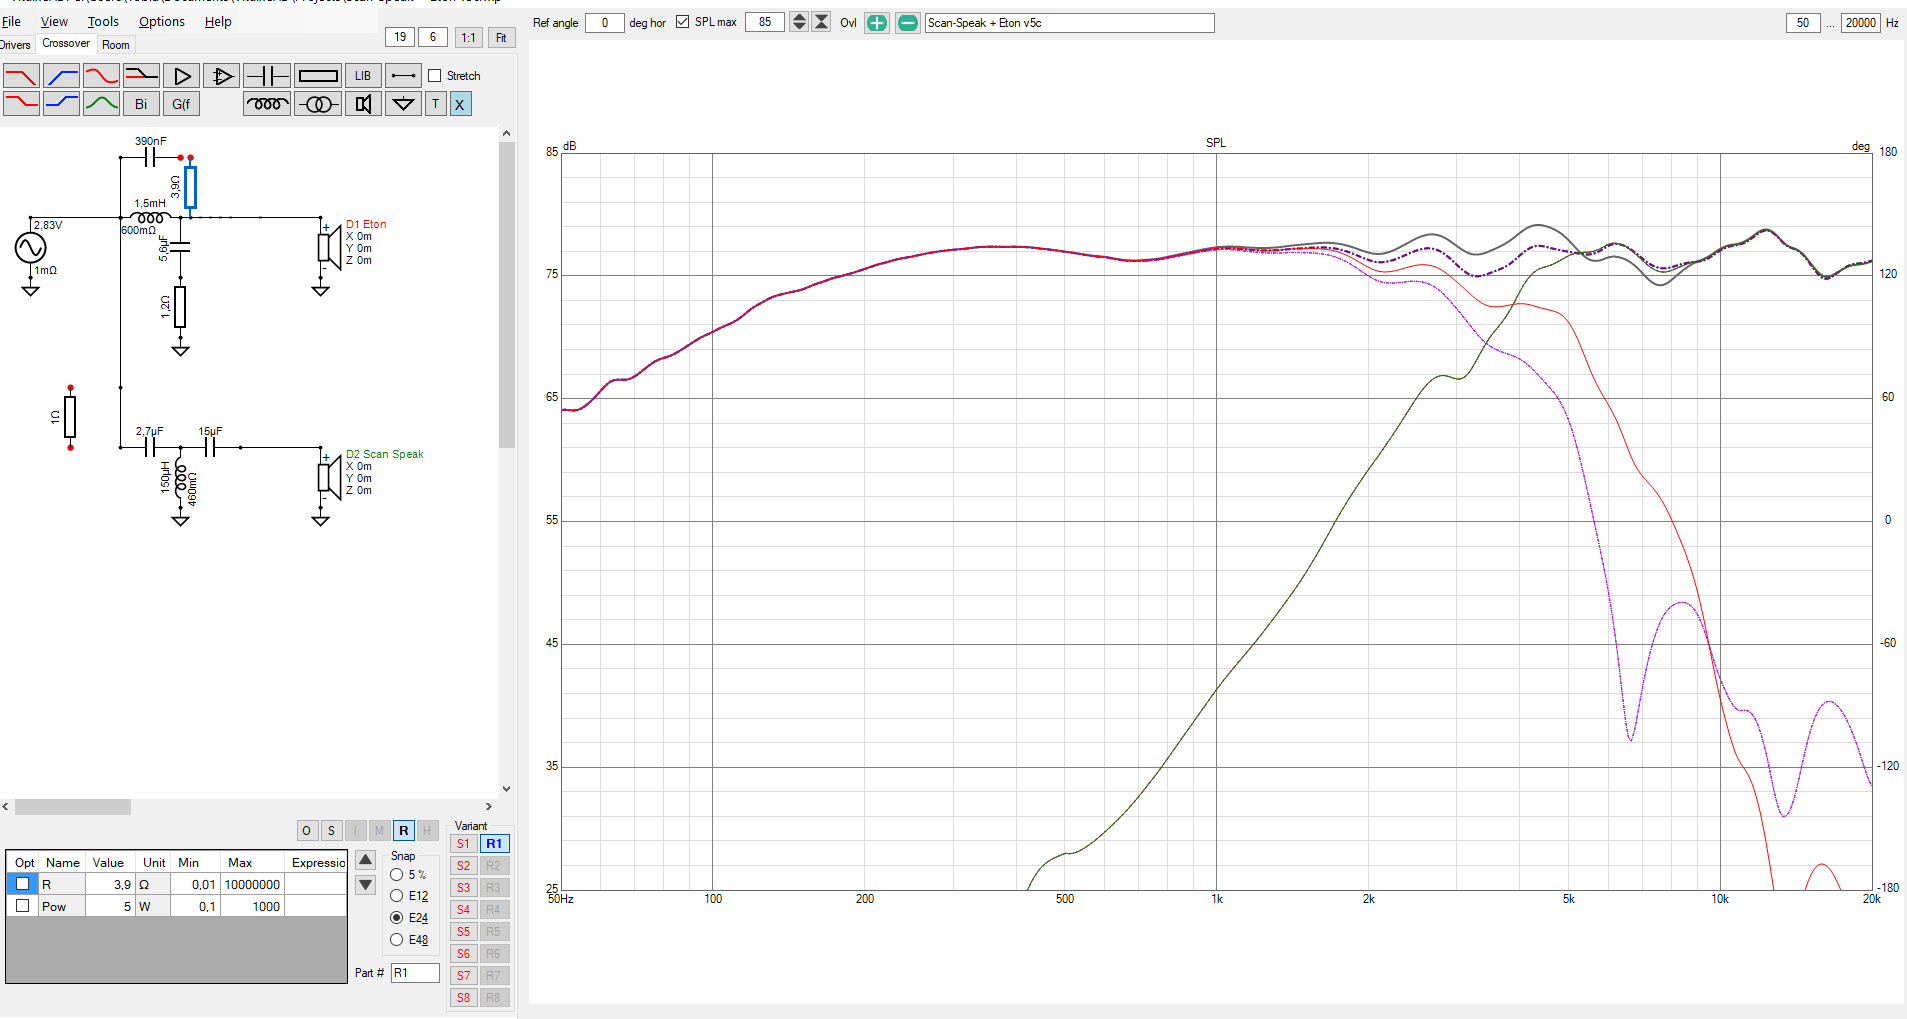
Task: Select variant S5
Action: pos(463,932)
